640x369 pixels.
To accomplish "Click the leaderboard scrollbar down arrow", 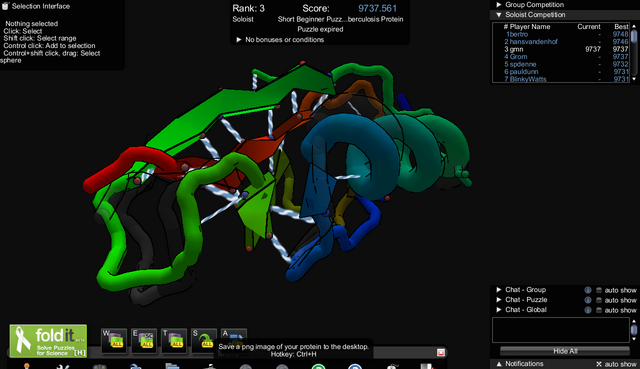I will coord(634,79).
